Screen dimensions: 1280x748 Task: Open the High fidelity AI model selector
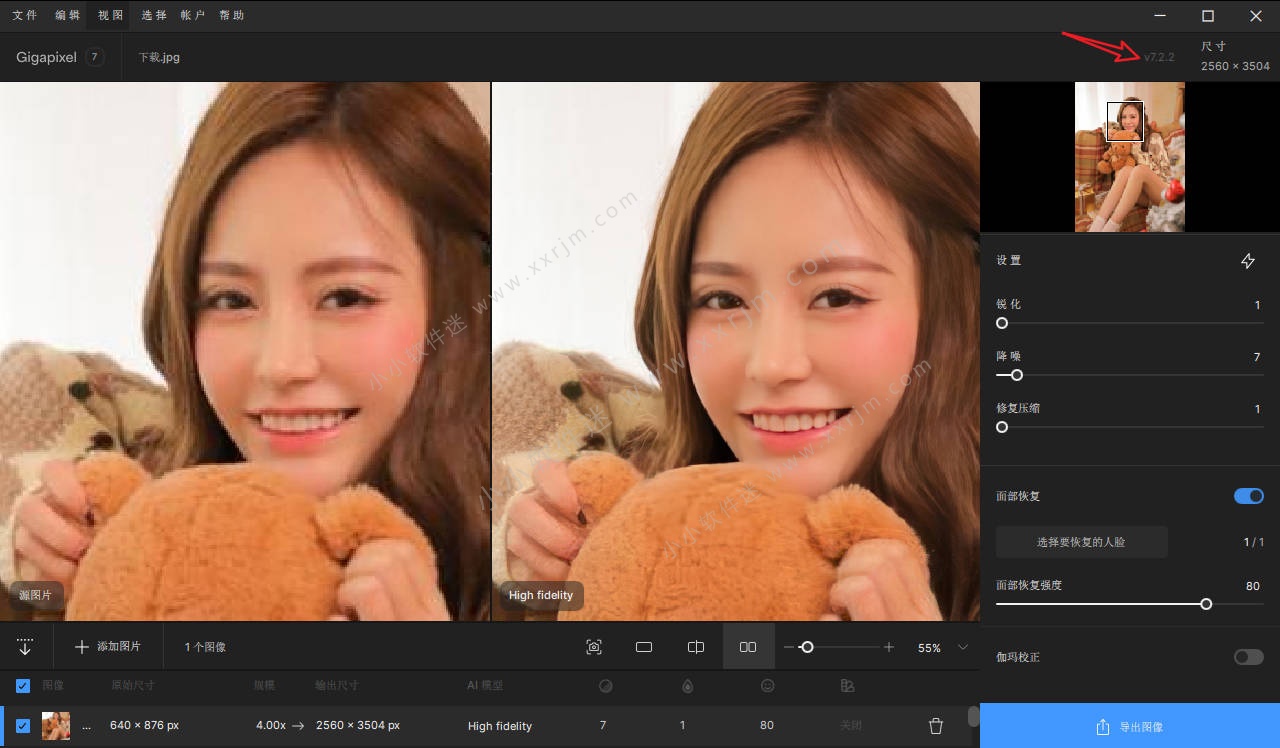(x=499, y=726)
